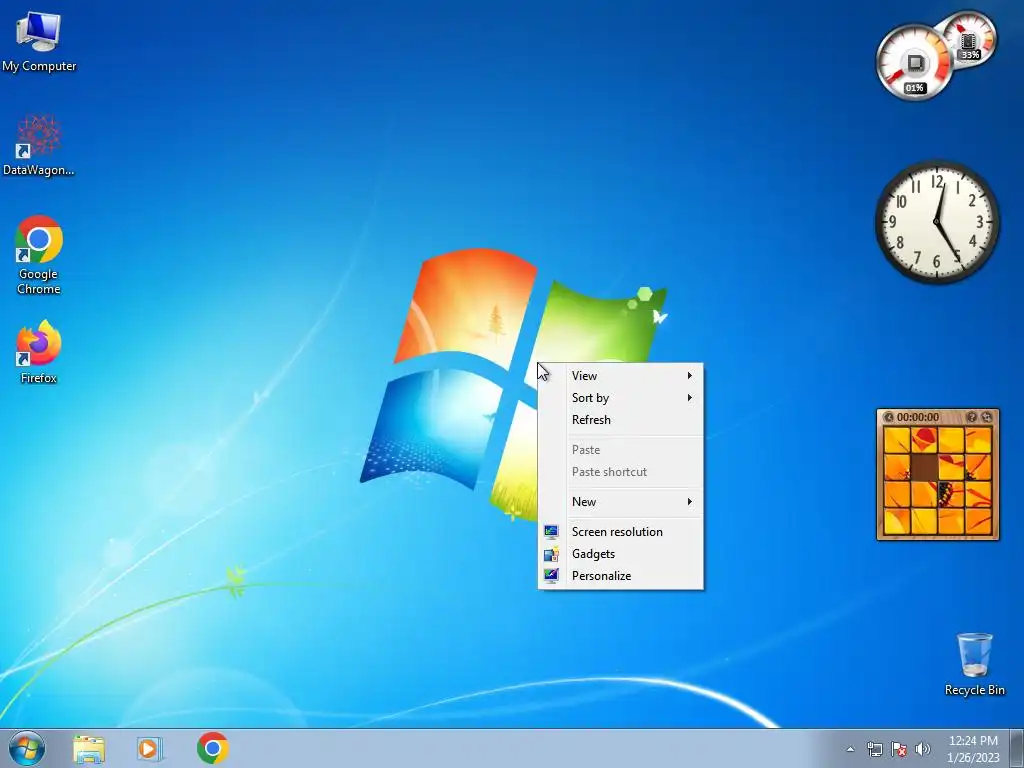Select the Firefox desktop shortcut
The height and width of the screenshot is (768, 1024).
[x=39, y=351]
